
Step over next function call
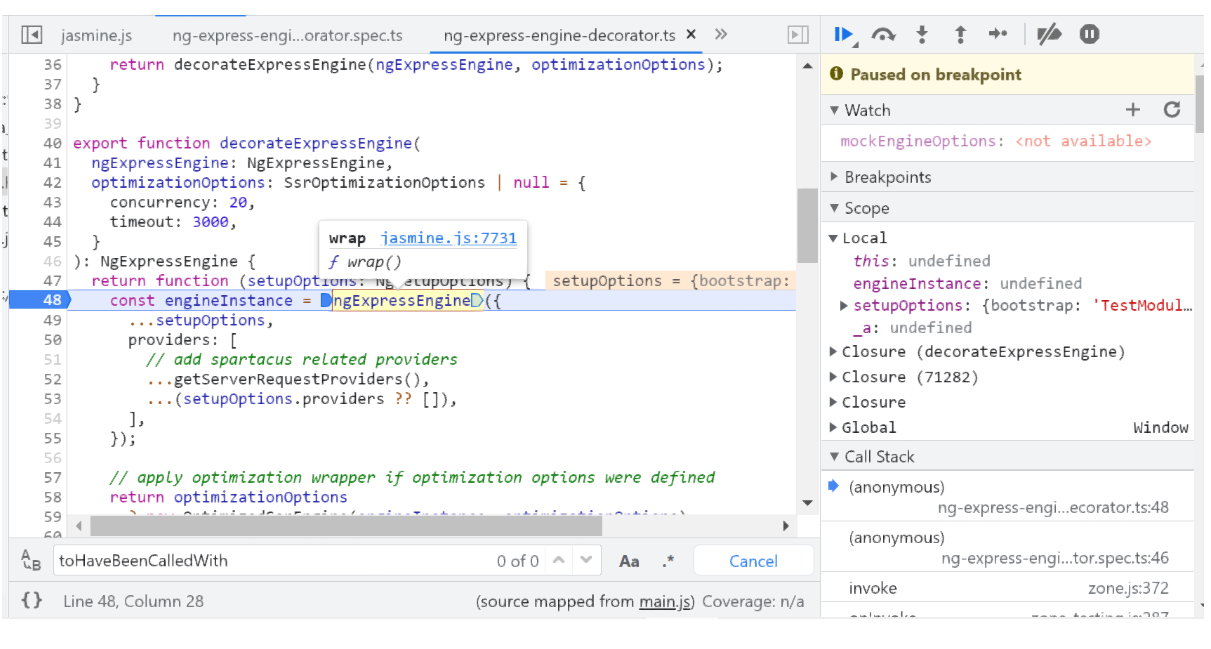click(x=883, y=35)
